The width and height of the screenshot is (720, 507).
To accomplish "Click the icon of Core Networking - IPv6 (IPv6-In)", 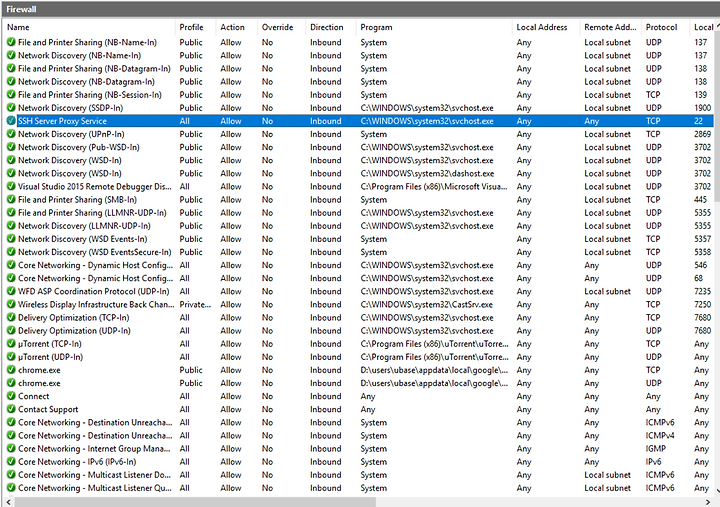I will pos(11,462).
